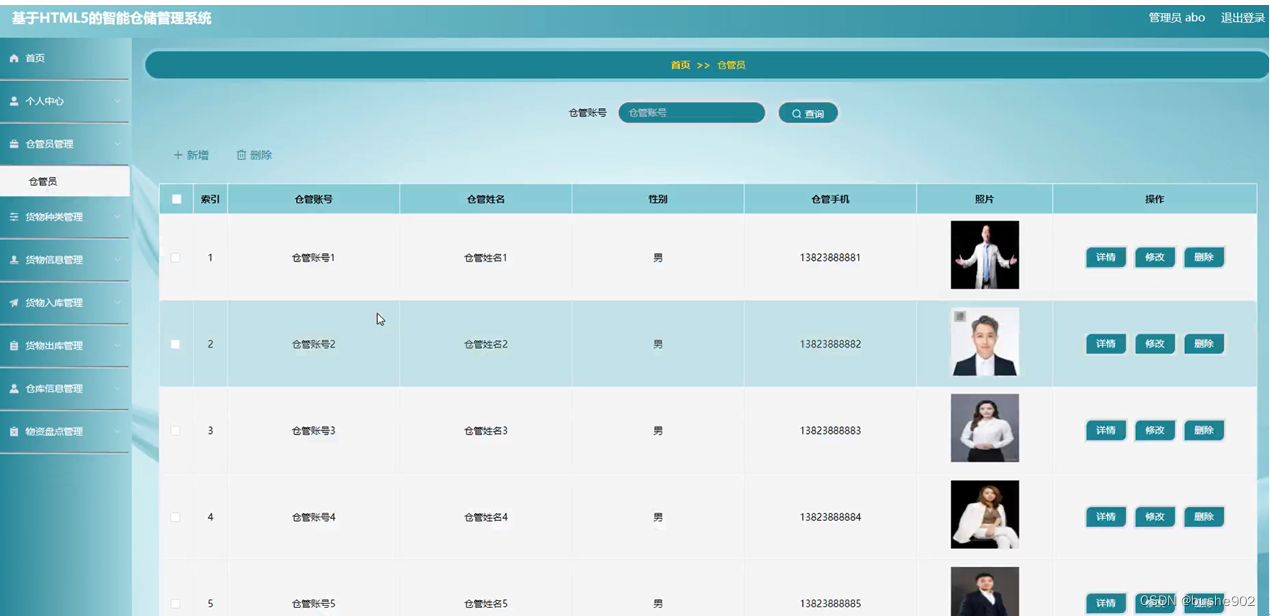The image size is (1270, 616).
Task: Click 删除 for row 仓管账号3
Action: pos(1204,431)
